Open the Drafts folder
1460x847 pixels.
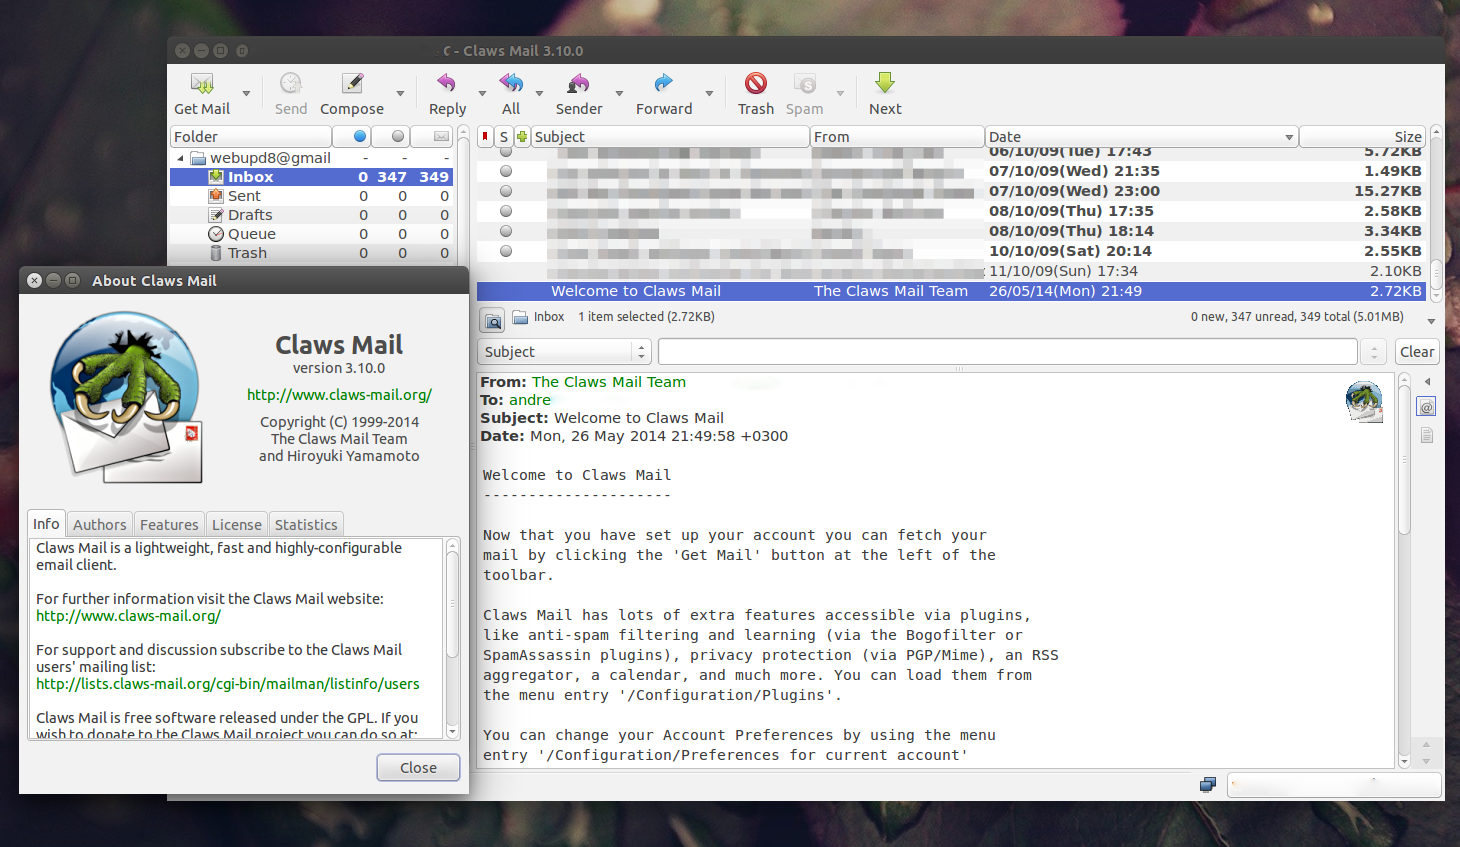click(x=250, y=215)
